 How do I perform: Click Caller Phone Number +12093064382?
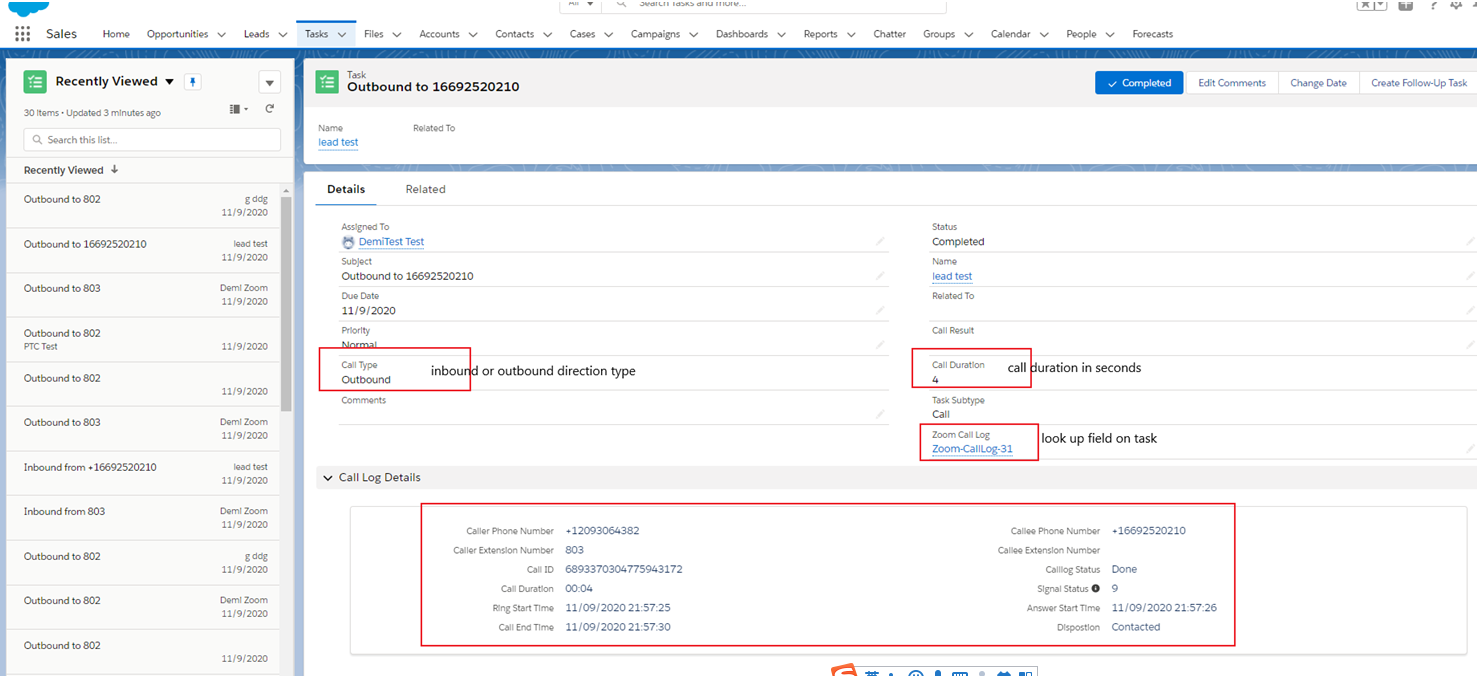point(602,531)
